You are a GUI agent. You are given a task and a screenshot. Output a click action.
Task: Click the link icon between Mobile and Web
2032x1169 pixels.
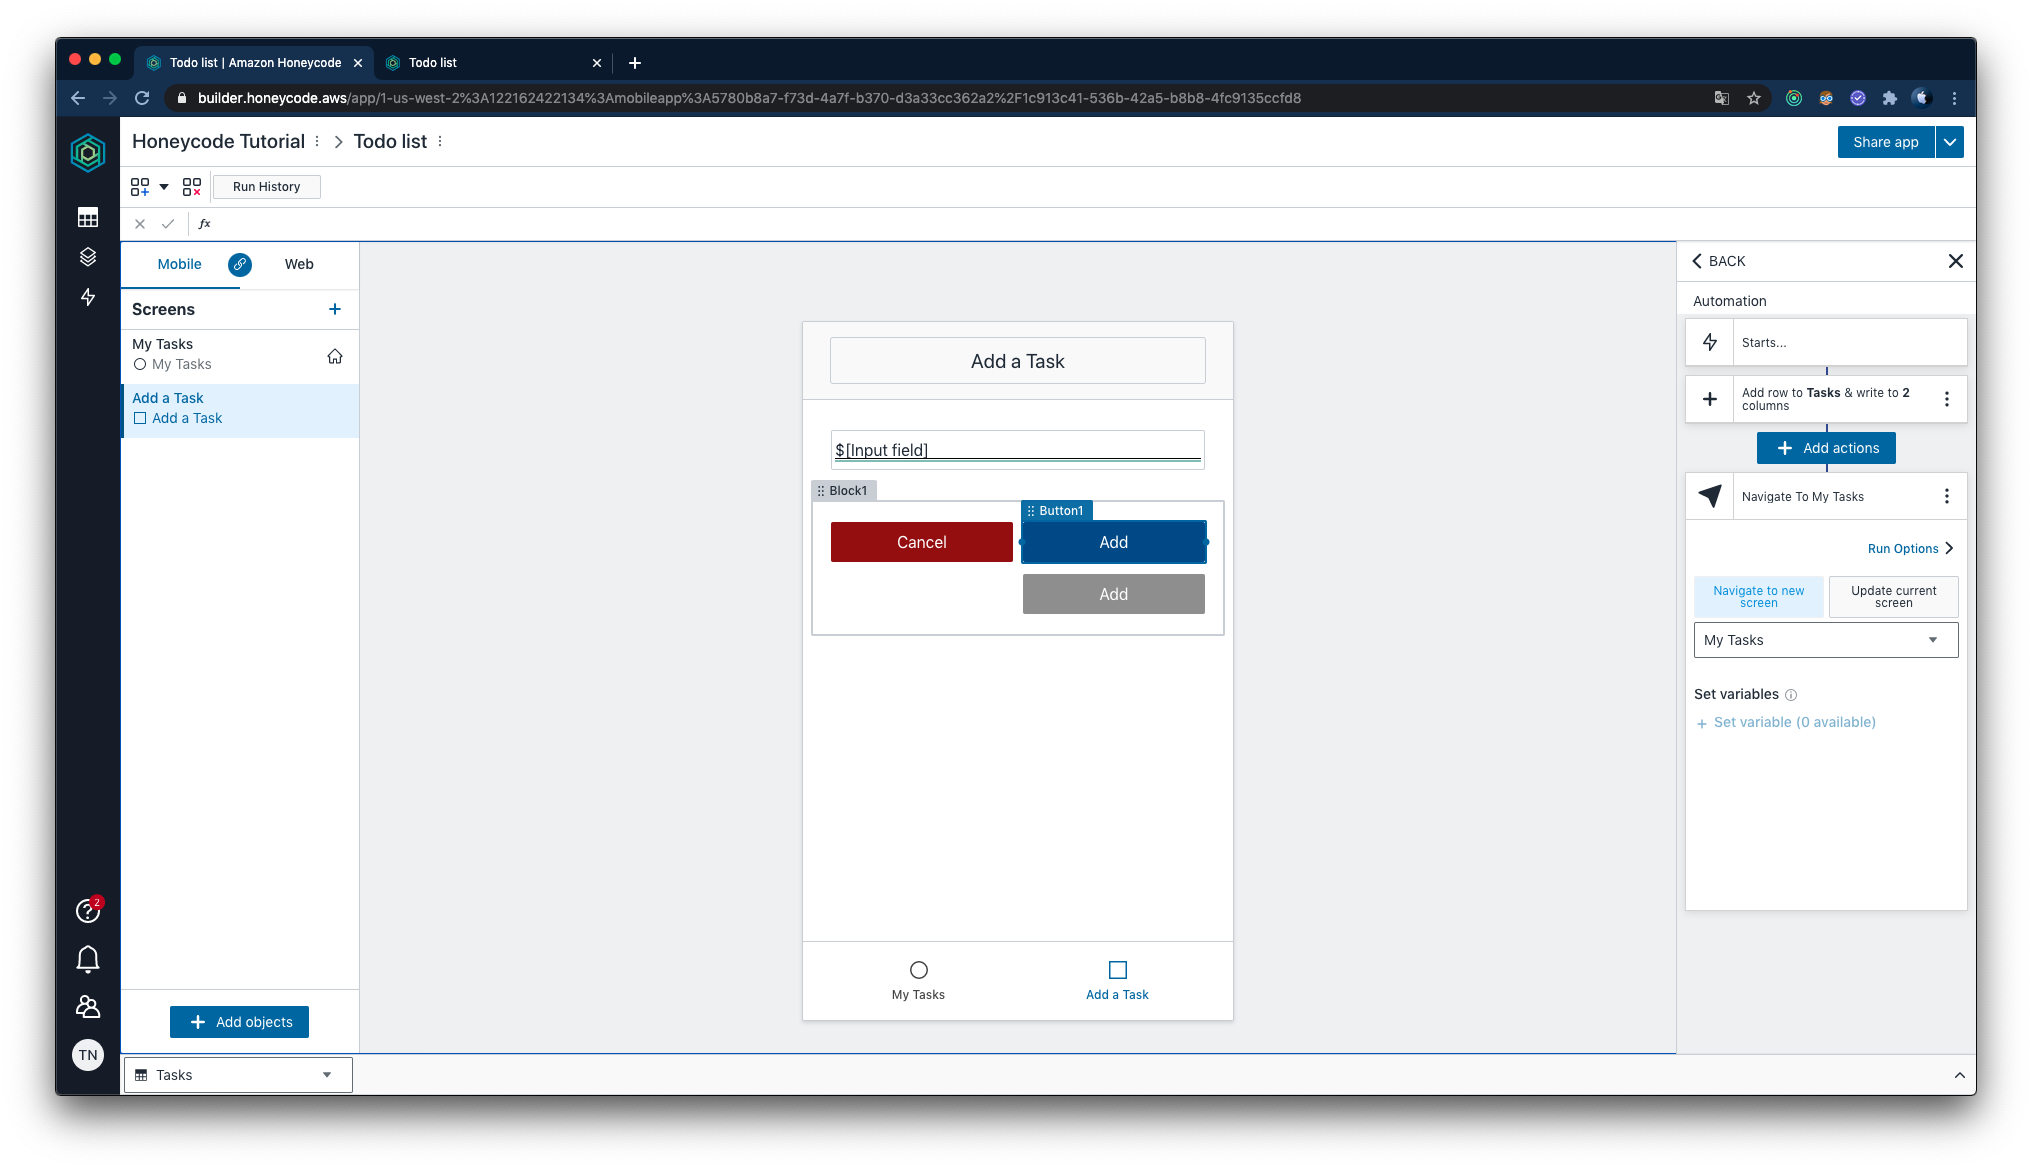240,264
